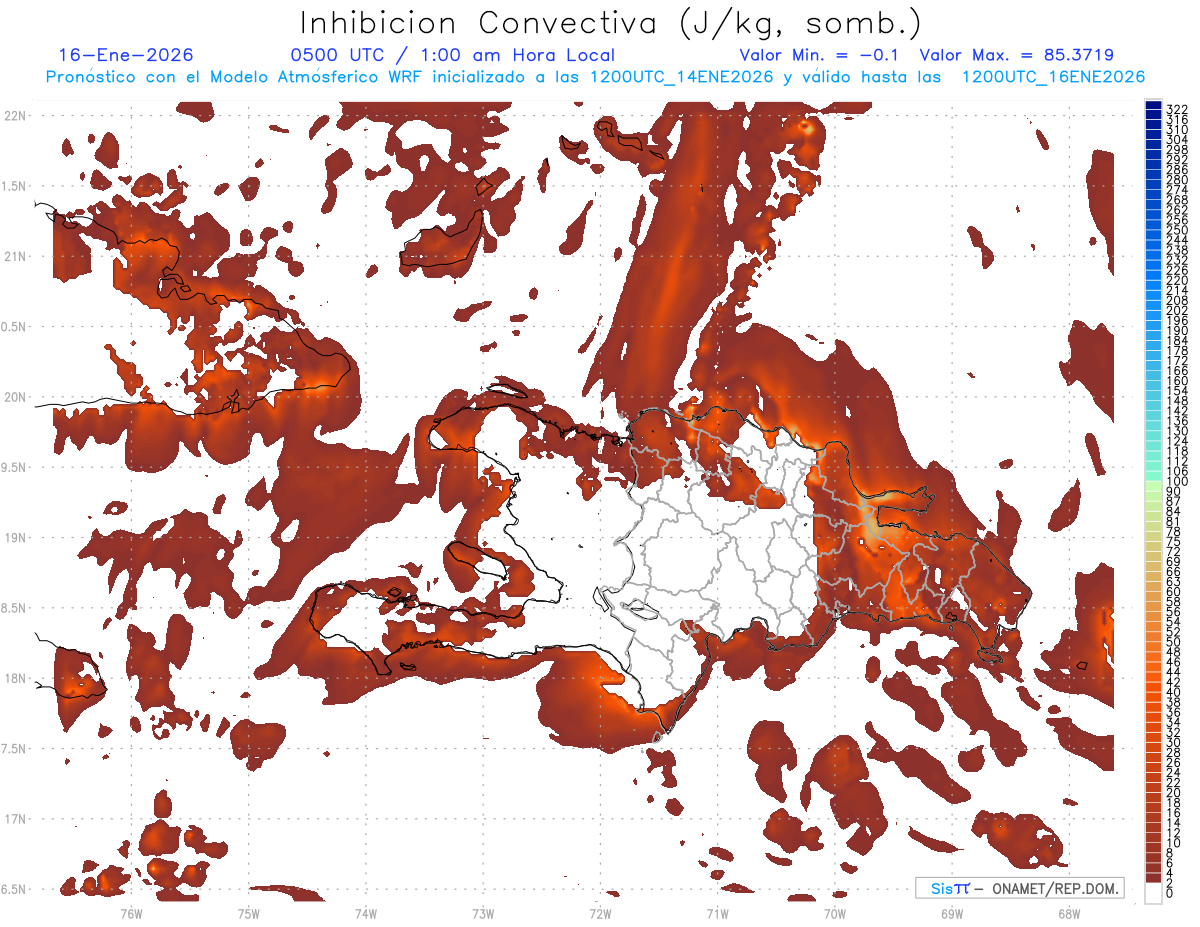The height and width of the screenshot is (927, 1200).
Task: Click the pale green swatch beside 100
Action: coord(1154,486)
